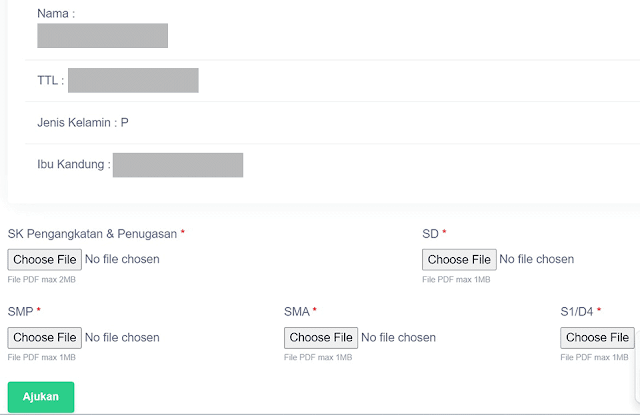Click "No file chosen" beside SMA upload
This screenshot has height=415, width=640.
(x=398, y=338)
